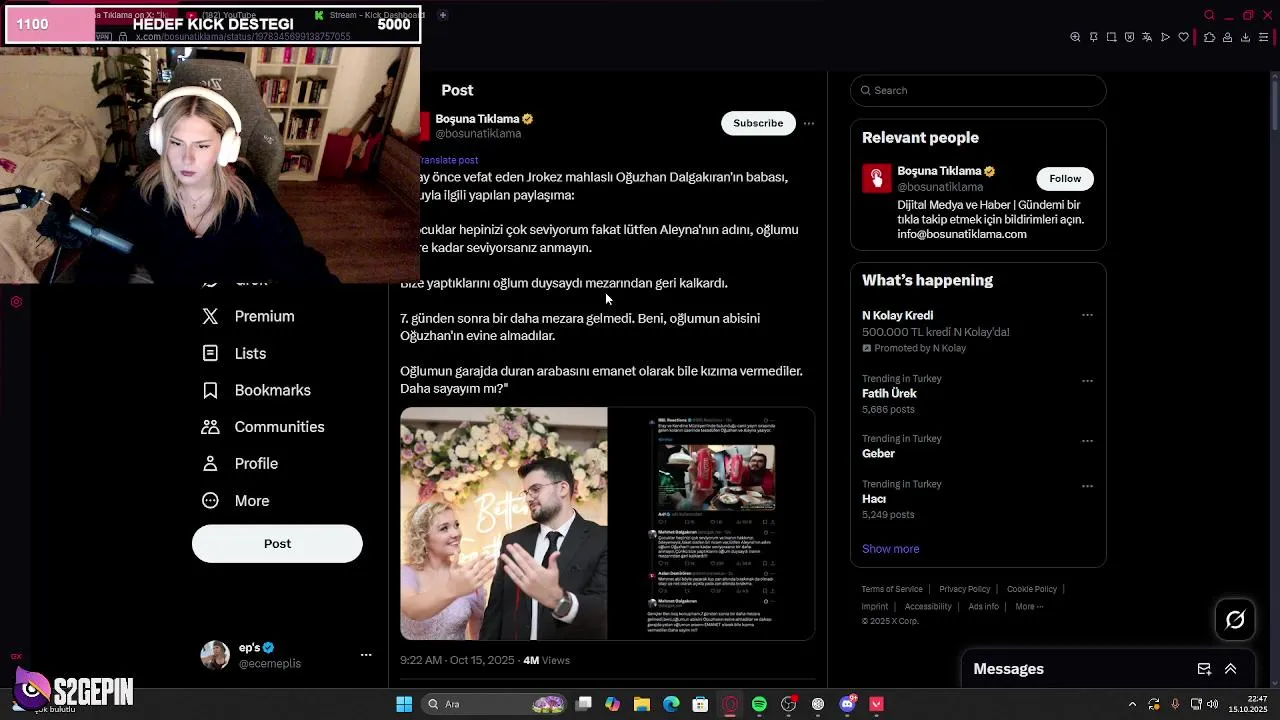Image resolution: width=1280 pixels, height=720 pixels.
Task: Open Discord from the taskbar
Action: [848, 704]
